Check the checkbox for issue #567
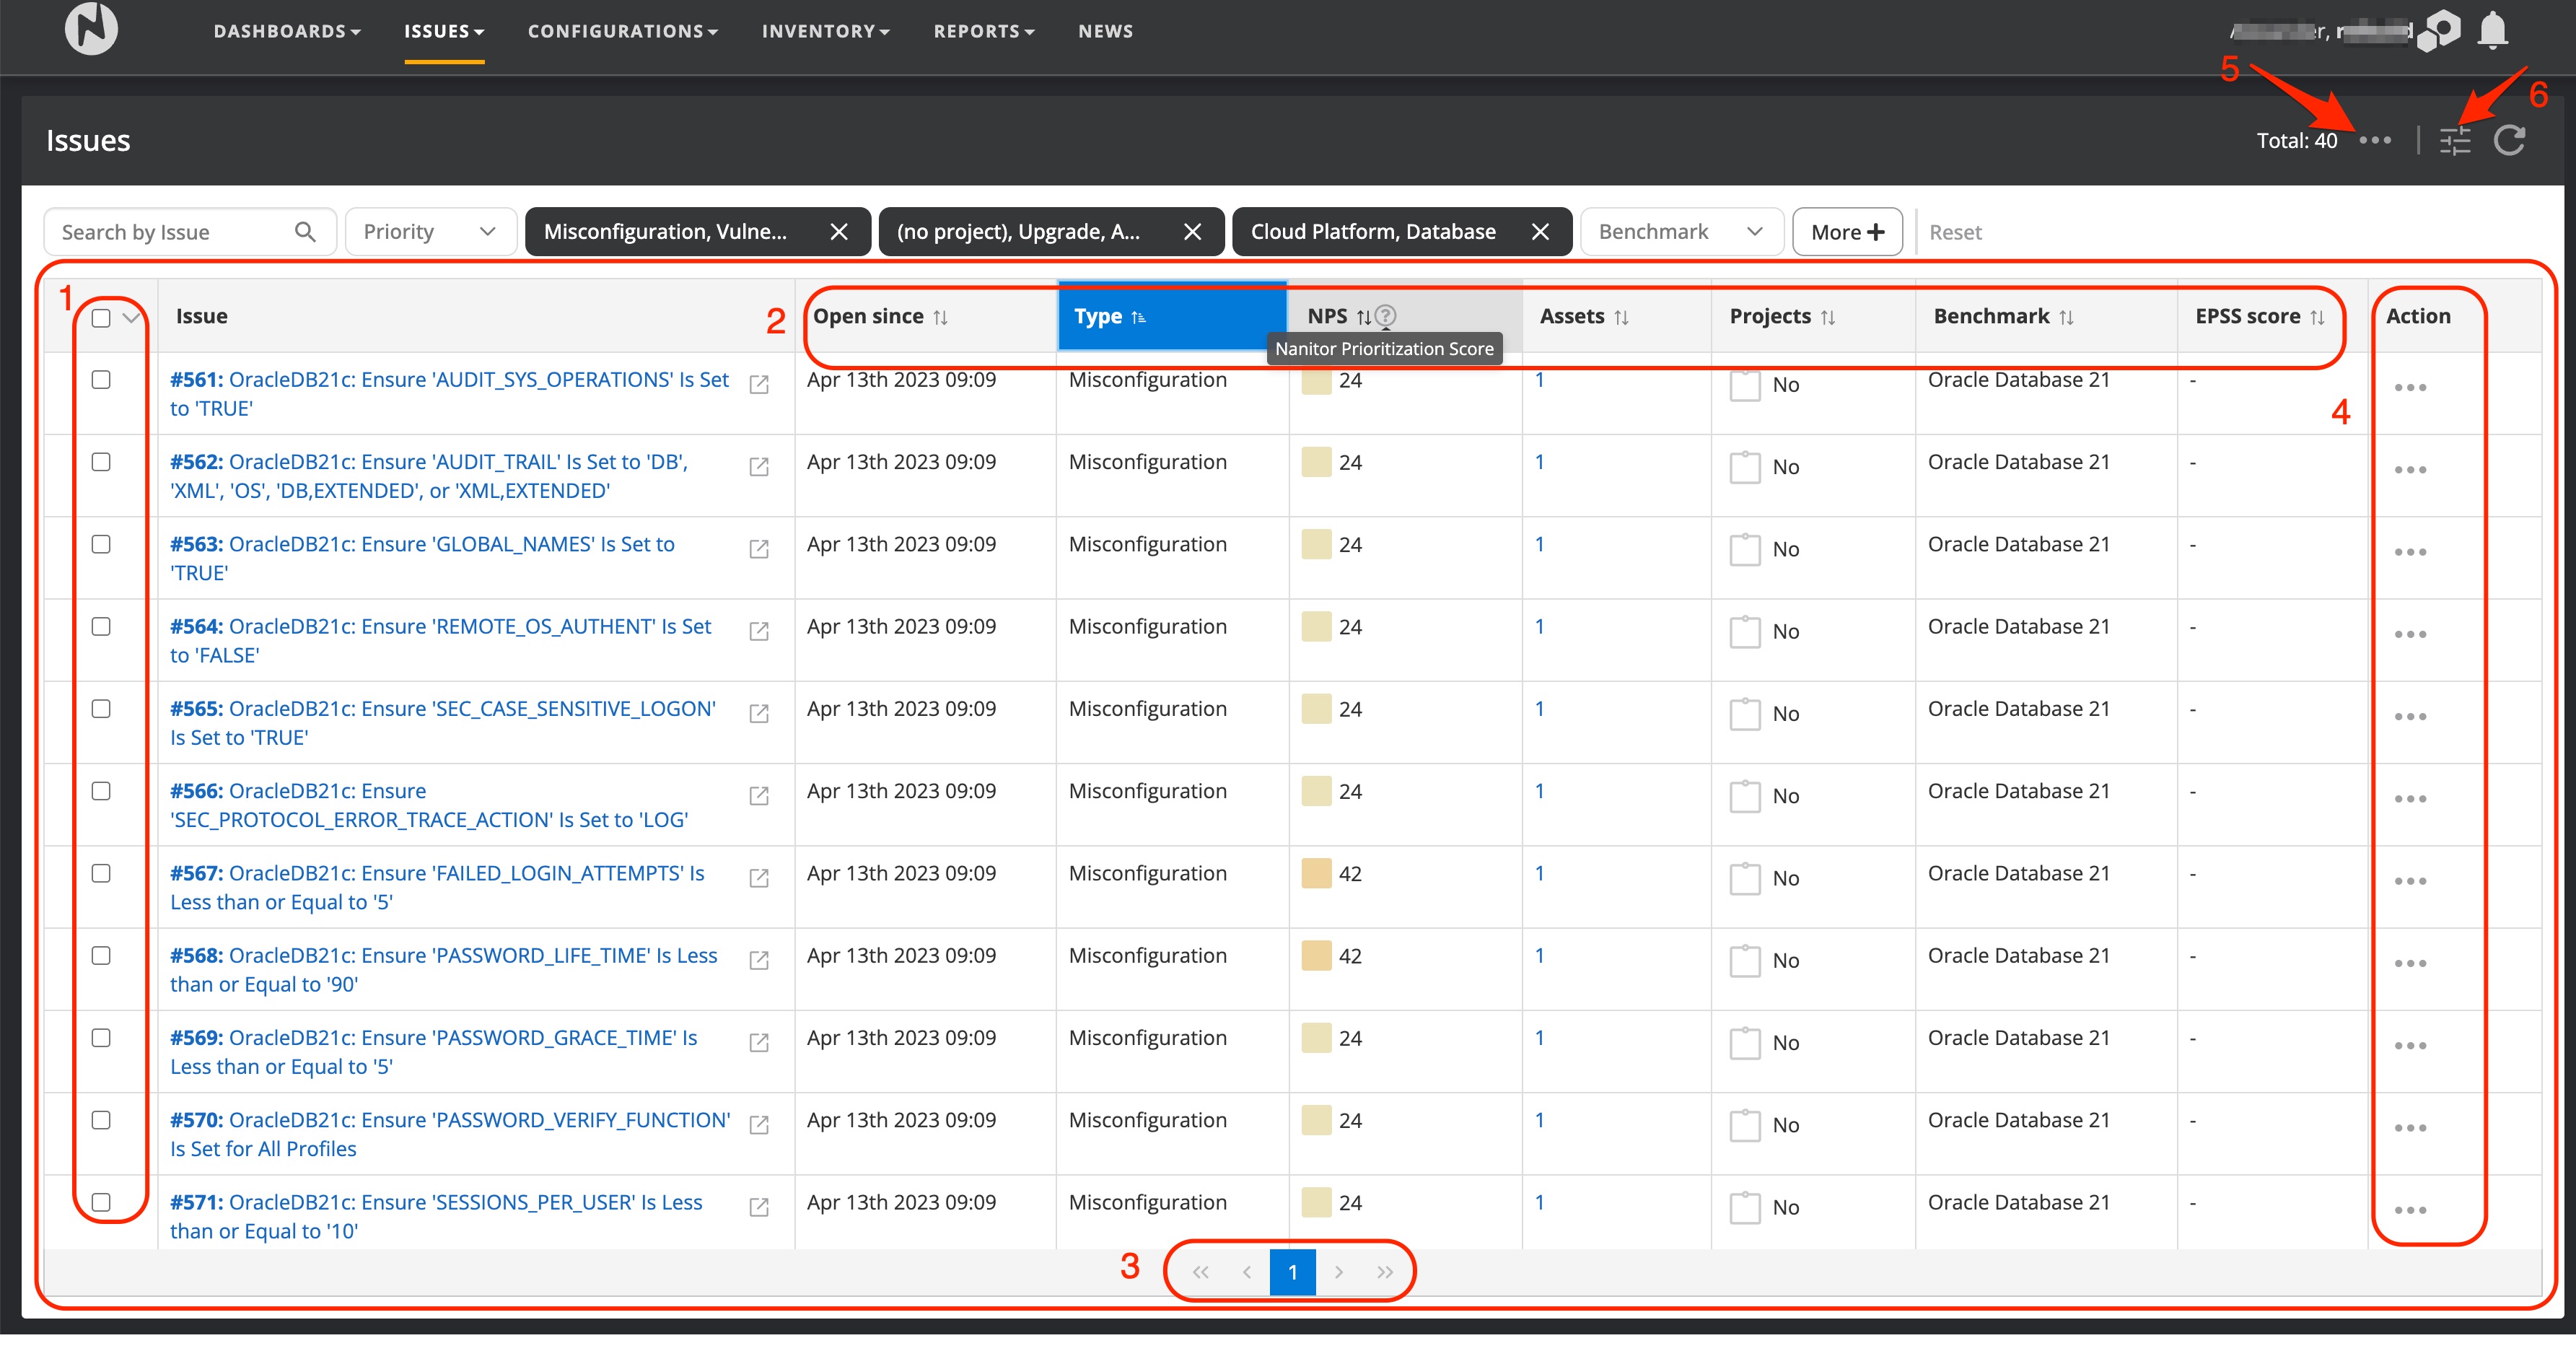This screenshot has width=2576, height=1364. point(101,873)
